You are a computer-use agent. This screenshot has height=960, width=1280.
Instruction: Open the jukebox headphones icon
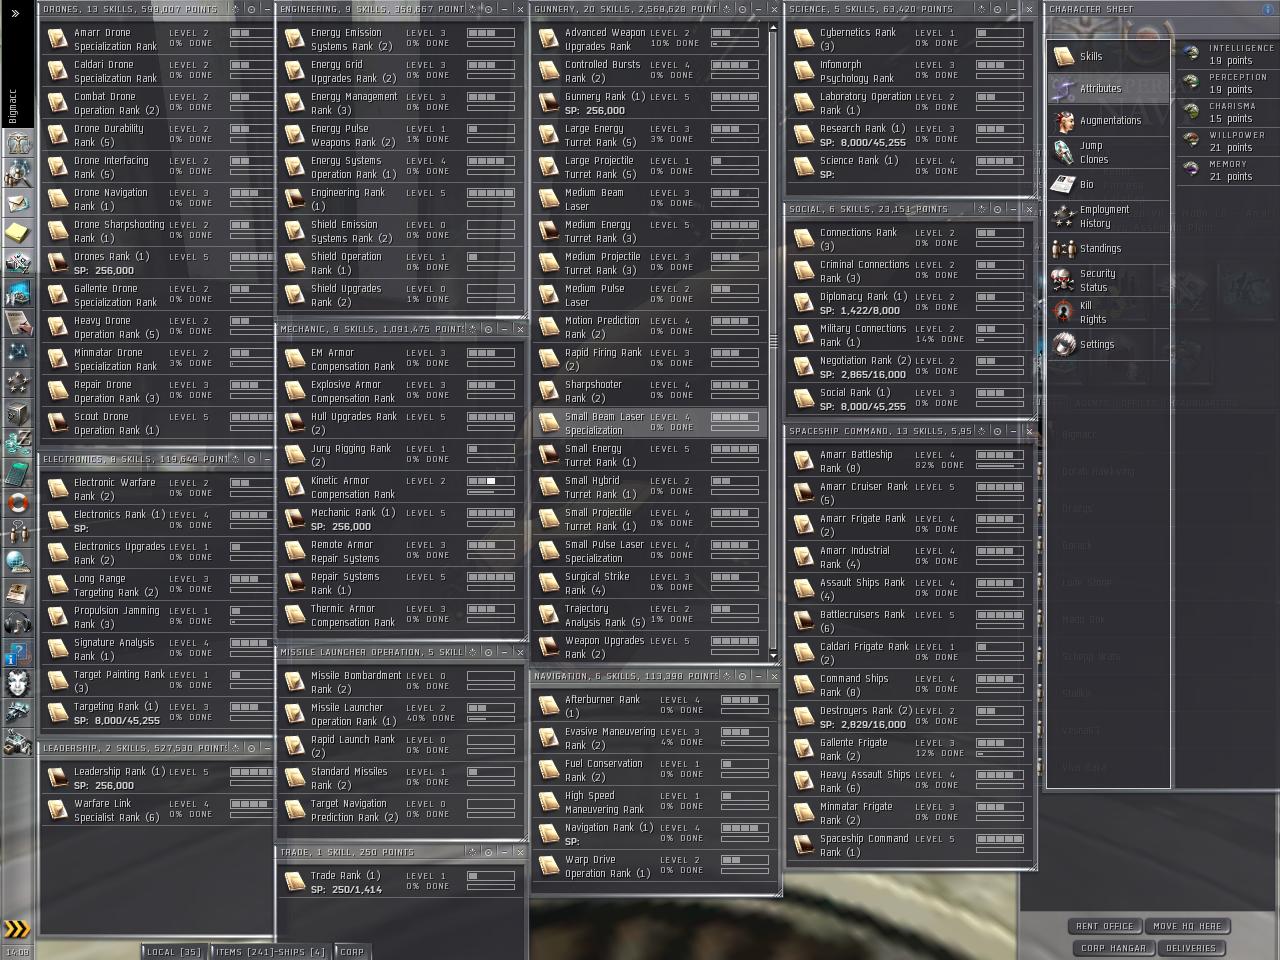click(18, 622)
